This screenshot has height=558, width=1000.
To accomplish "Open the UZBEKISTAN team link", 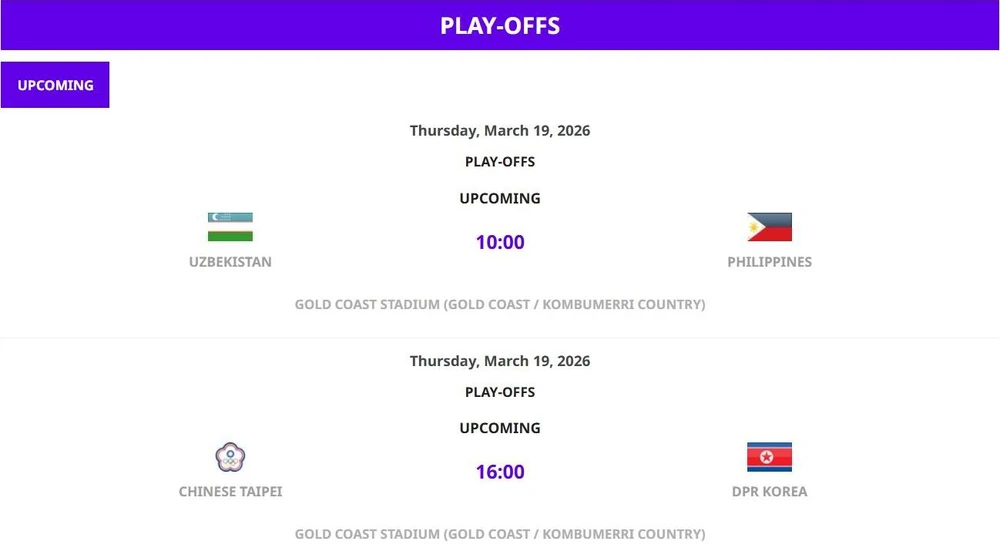I will pyautogui.click(x=230, y=262).
